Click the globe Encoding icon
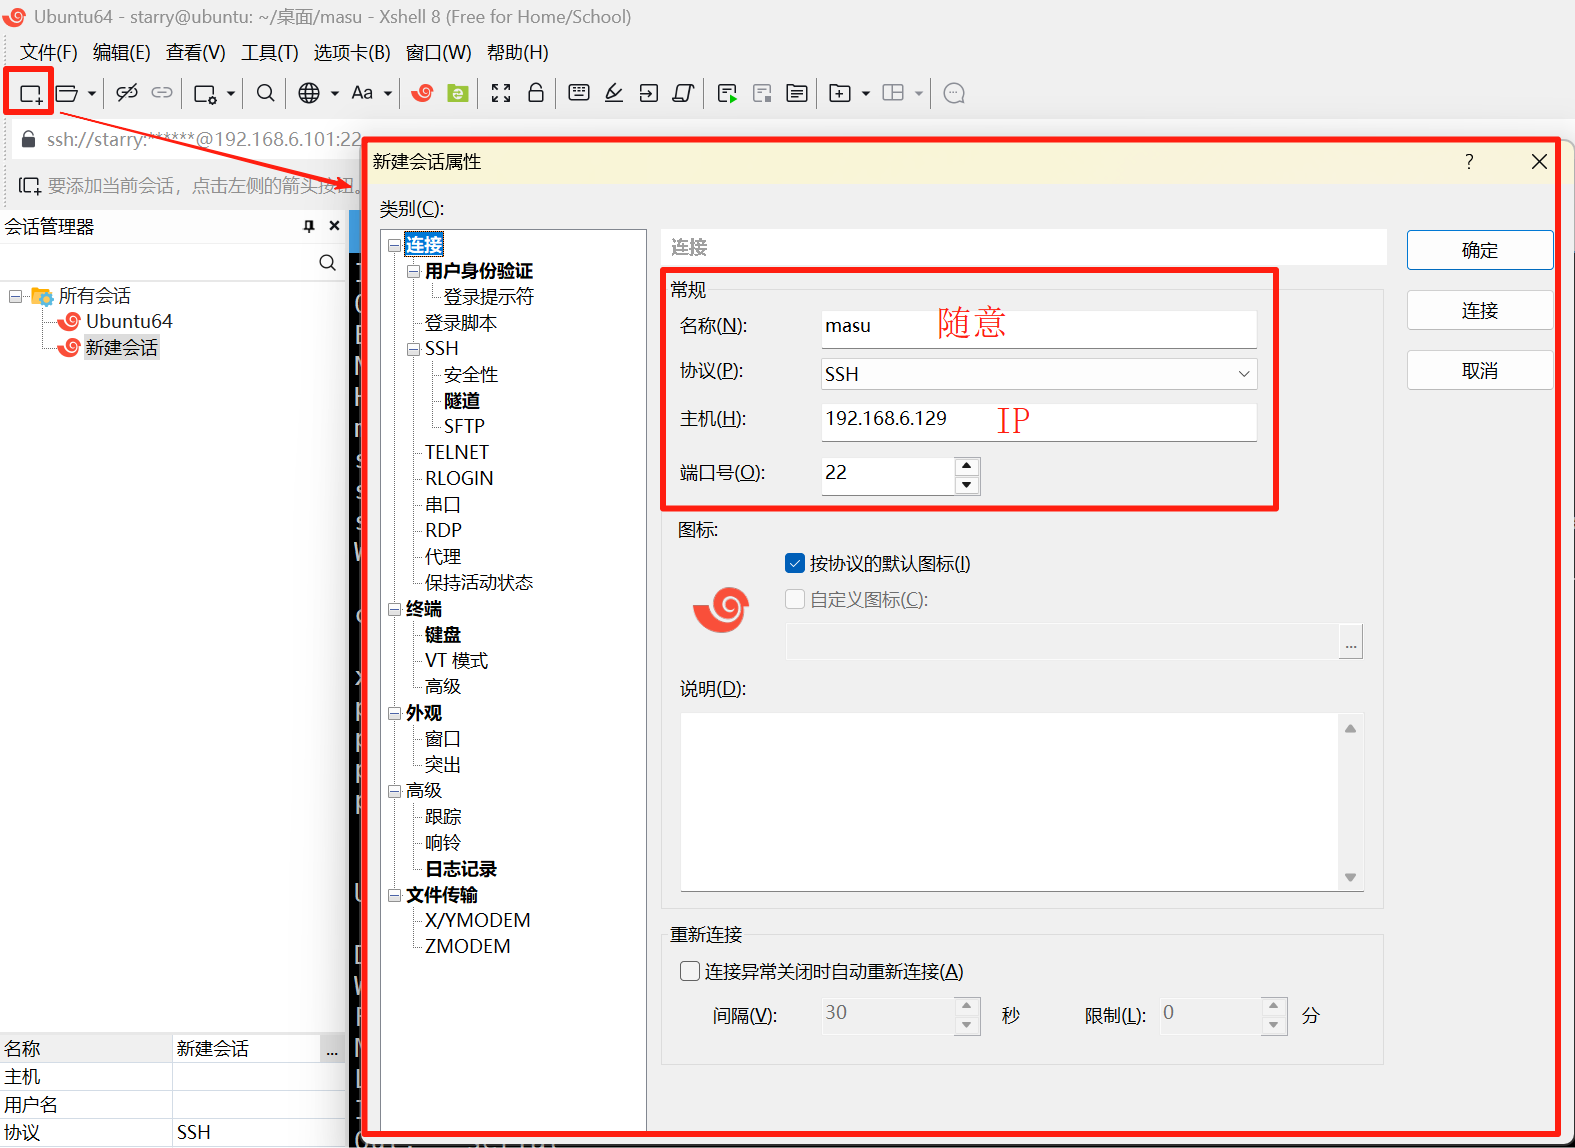This screenshot has width=1575, height=1148. click(310, 93)
